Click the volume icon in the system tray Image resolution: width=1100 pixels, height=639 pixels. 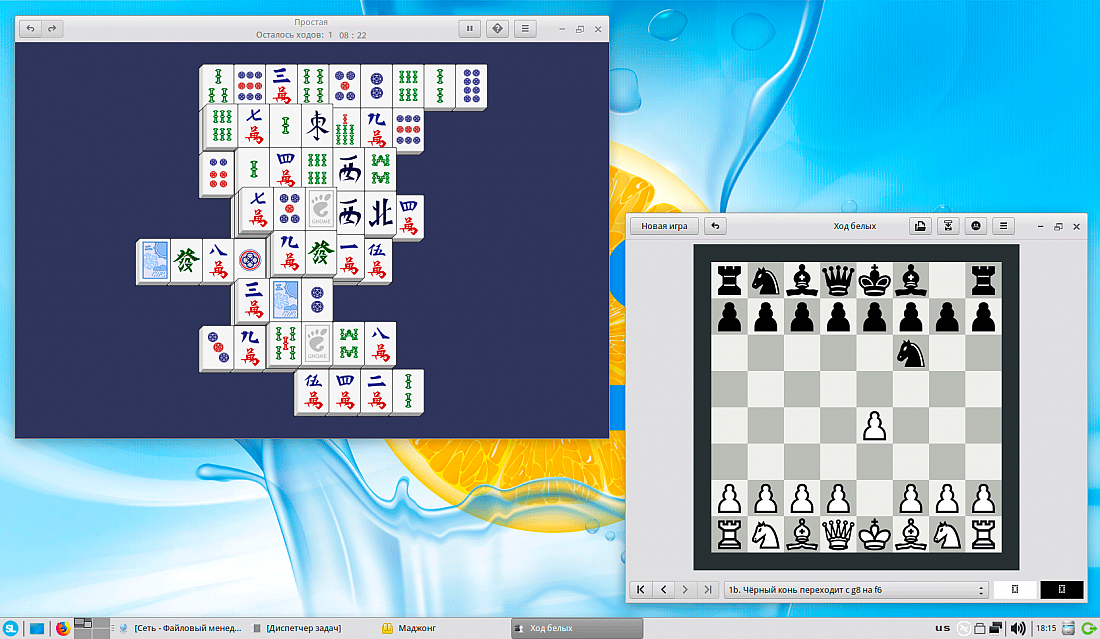pos(1018,628)
